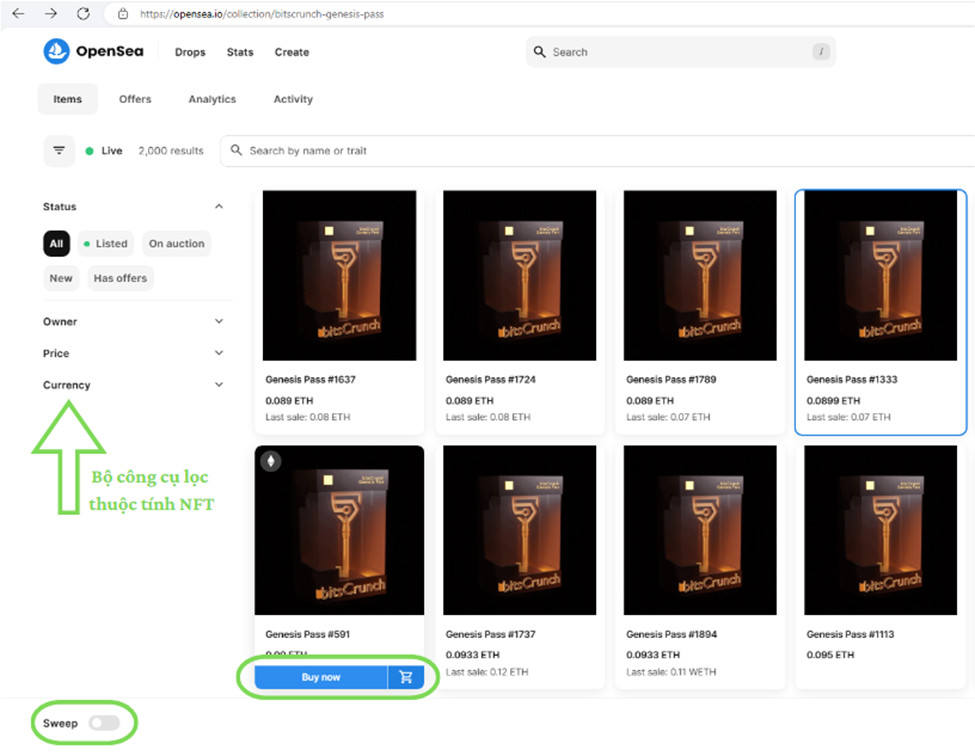Select the All status filter
Viewport: 975px width, 756px height.
[x=56, y=243]
